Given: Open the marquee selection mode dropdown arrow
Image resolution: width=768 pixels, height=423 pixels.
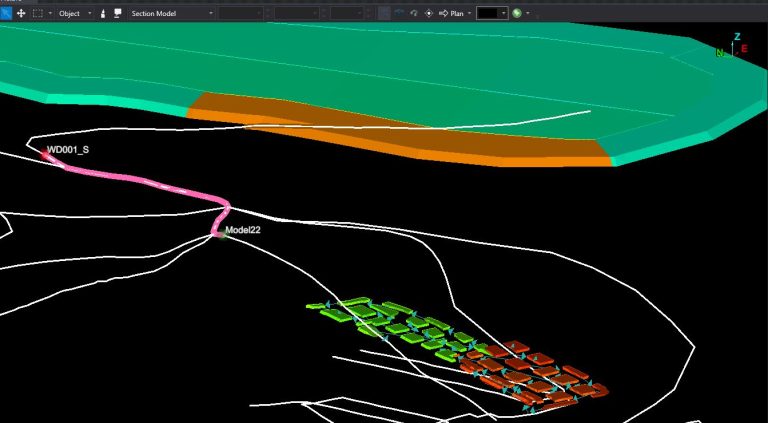Looking at the screenshot, I should point(50,14).
